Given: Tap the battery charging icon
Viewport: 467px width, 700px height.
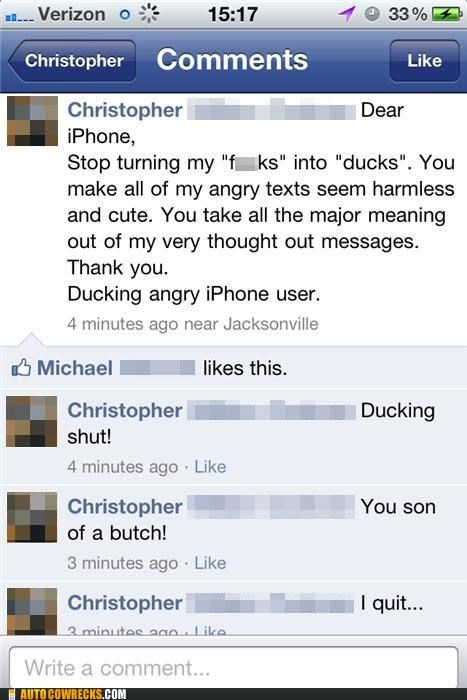Looking at the screenshot, I should point(447,14).
